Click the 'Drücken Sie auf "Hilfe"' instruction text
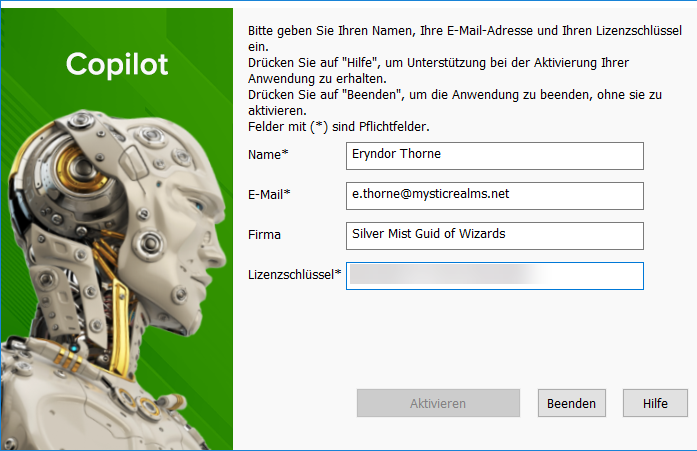Image resolution: width=697 pixels, height=451 pixels. pyautogui.click(x=438, y=70)
